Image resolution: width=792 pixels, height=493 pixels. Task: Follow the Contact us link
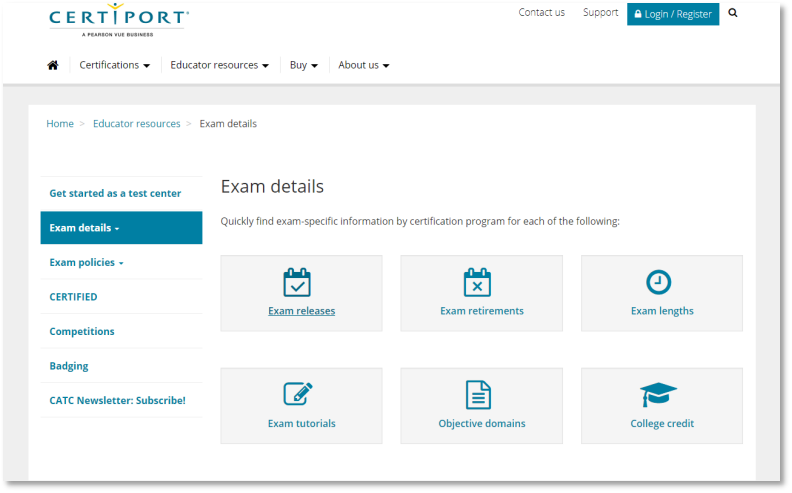(541, 13)
